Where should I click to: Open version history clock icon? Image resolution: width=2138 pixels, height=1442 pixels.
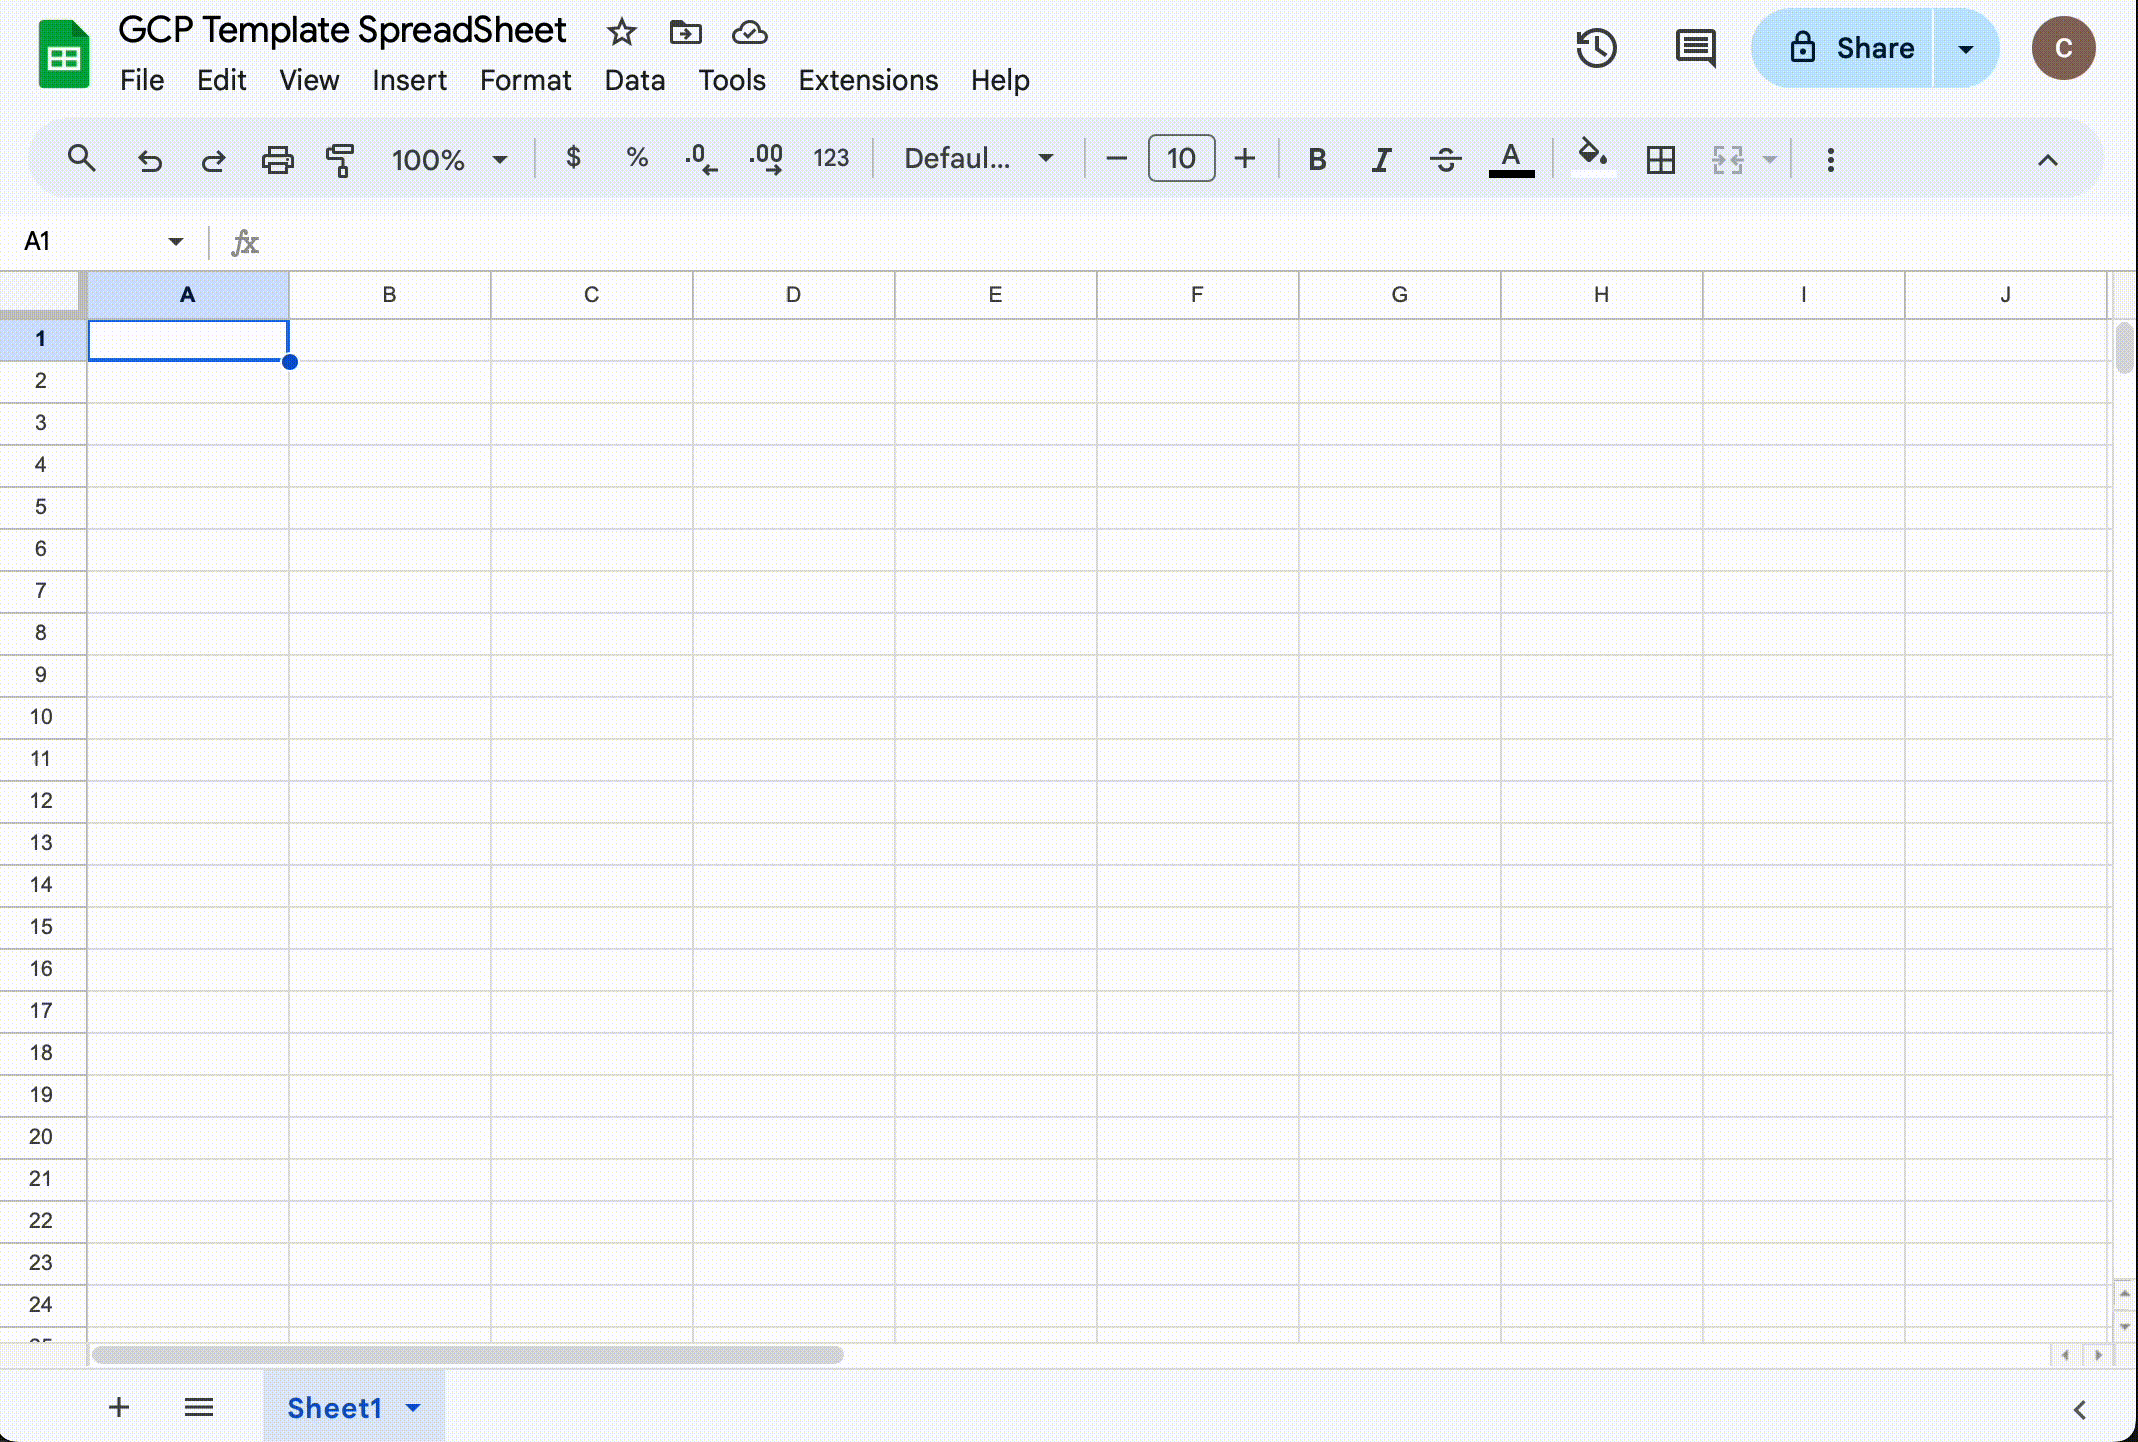coord(1596,48)
